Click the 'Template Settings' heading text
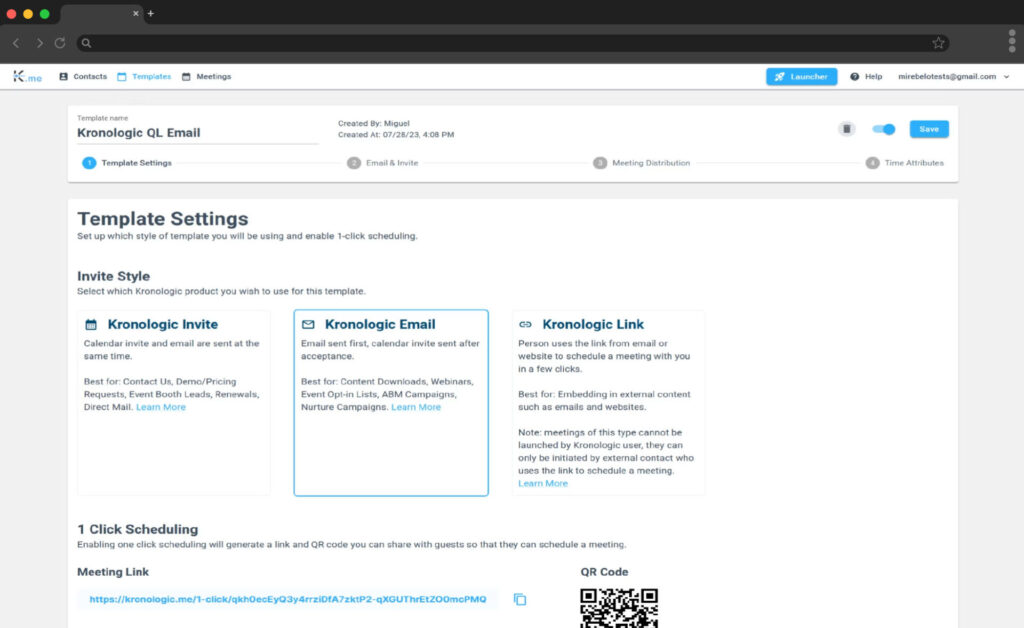The image size is (1024, 628). click(163, 219)
